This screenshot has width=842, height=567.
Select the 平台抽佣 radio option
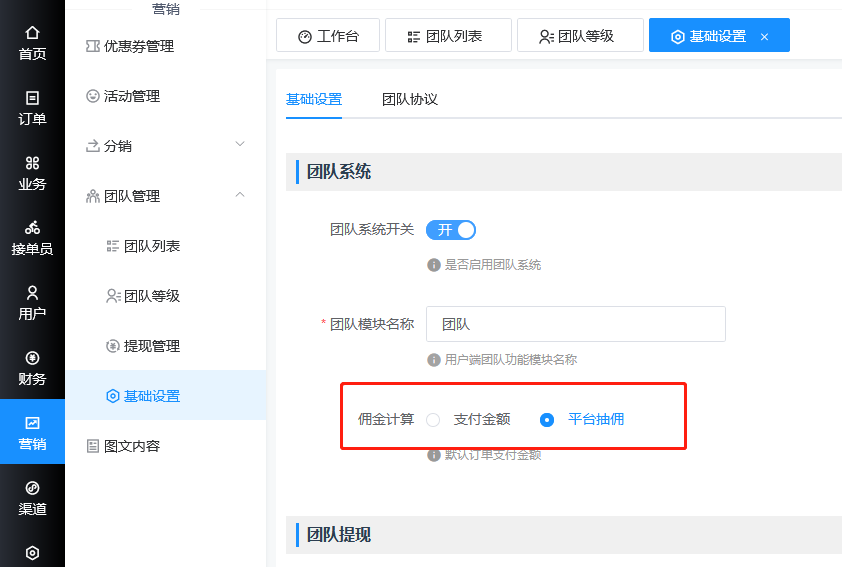click(547, 420)
